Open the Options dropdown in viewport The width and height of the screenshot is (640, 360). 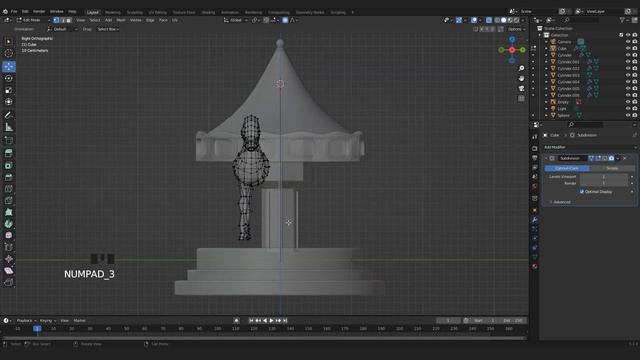[x=516, y=29]
